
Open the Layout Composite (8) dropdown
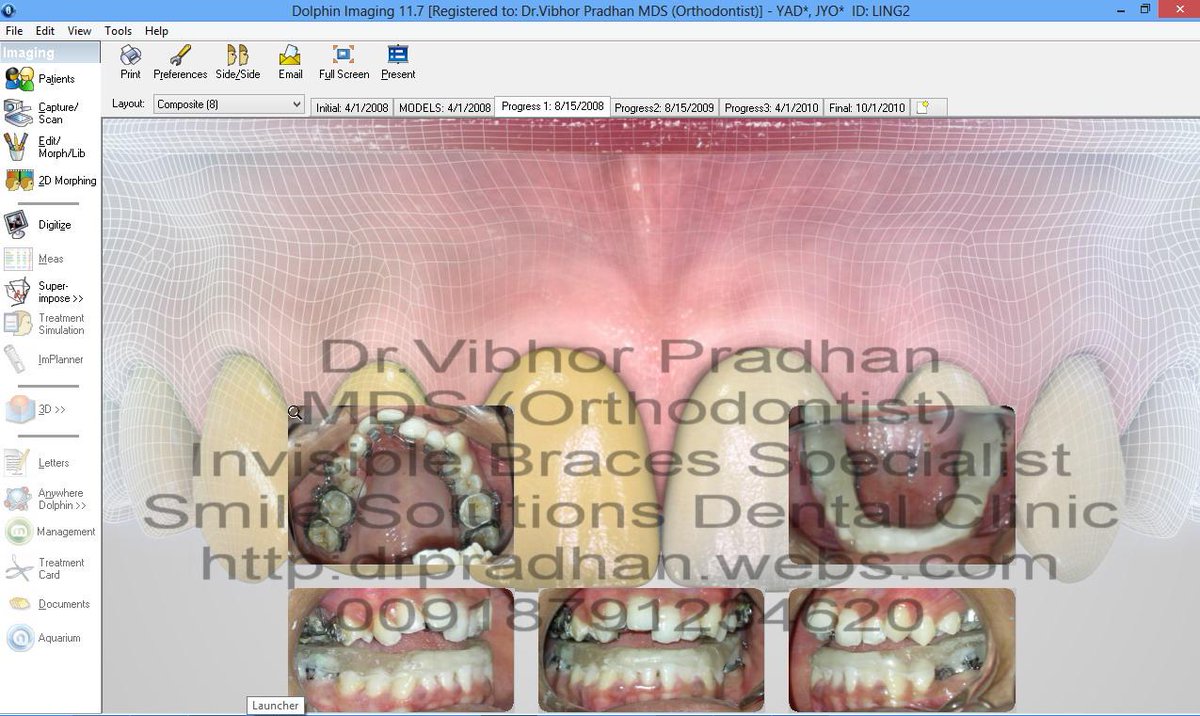228,104
